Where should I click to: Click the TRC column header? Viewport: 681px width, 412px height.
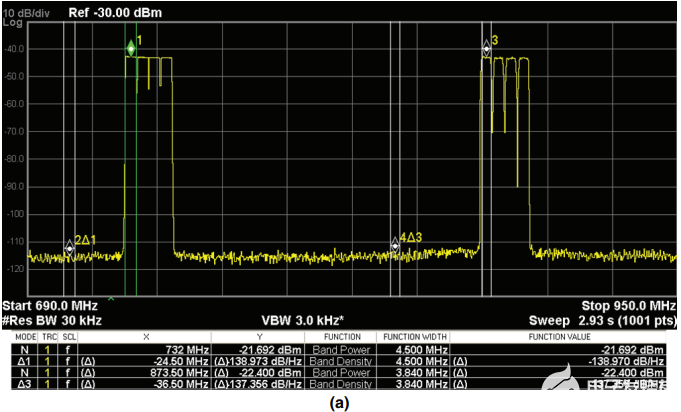[x=50, y=337]
